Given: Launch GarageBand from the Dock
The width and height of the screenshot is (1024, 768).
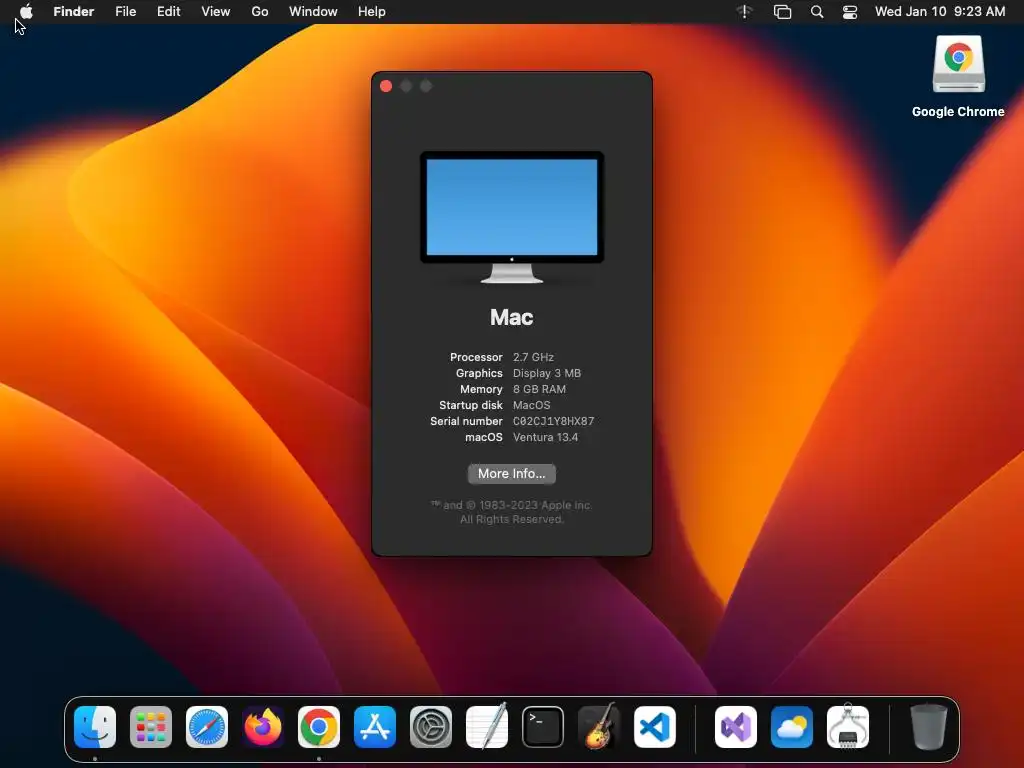Looking at the screenshot, I should (598, 726).
